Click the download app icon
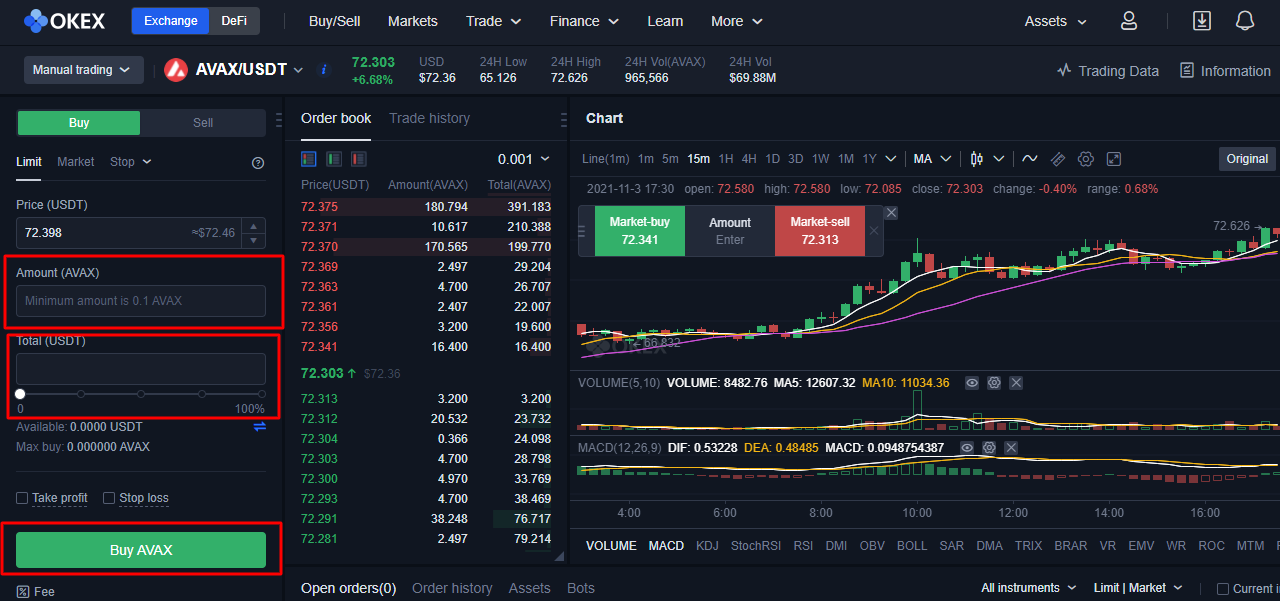 [1202, 21]
